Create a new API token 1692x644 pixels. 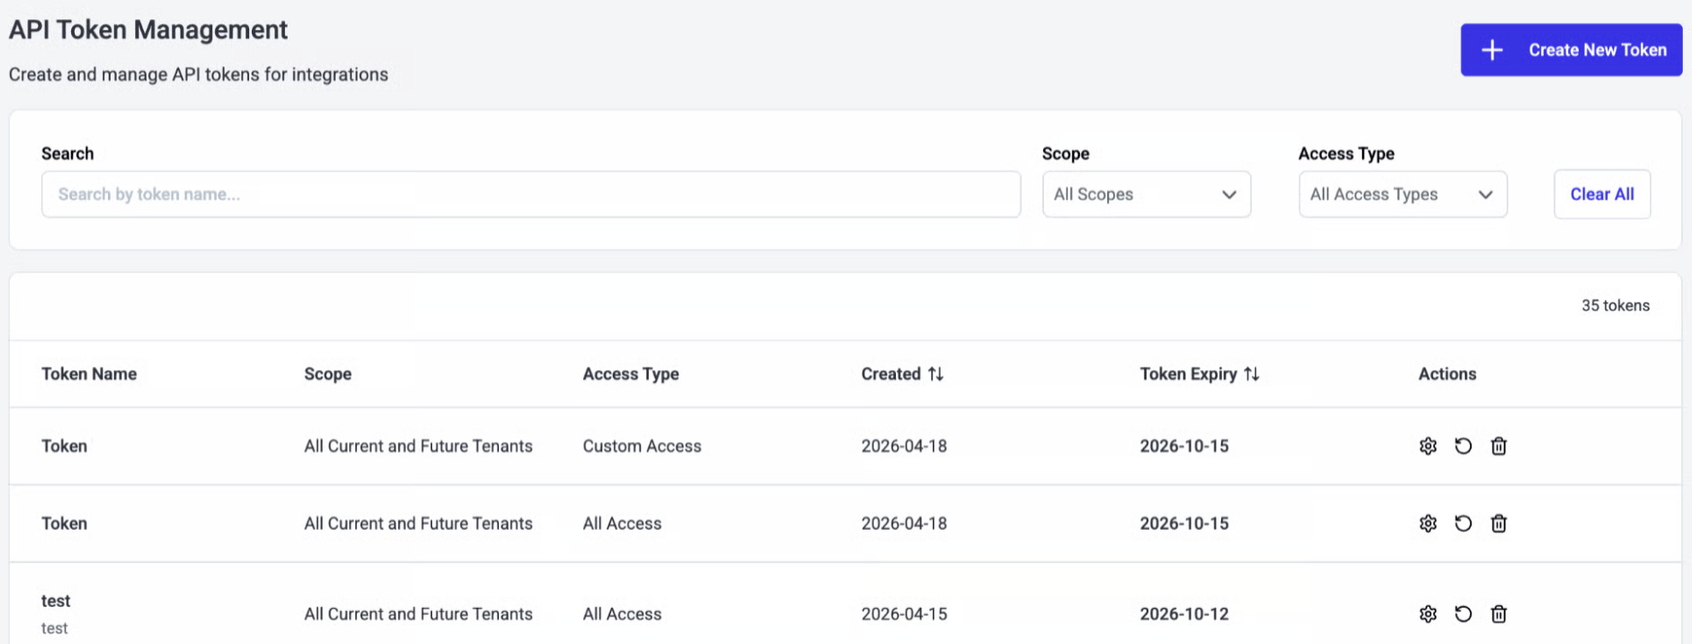click(x=1571, y=50)
